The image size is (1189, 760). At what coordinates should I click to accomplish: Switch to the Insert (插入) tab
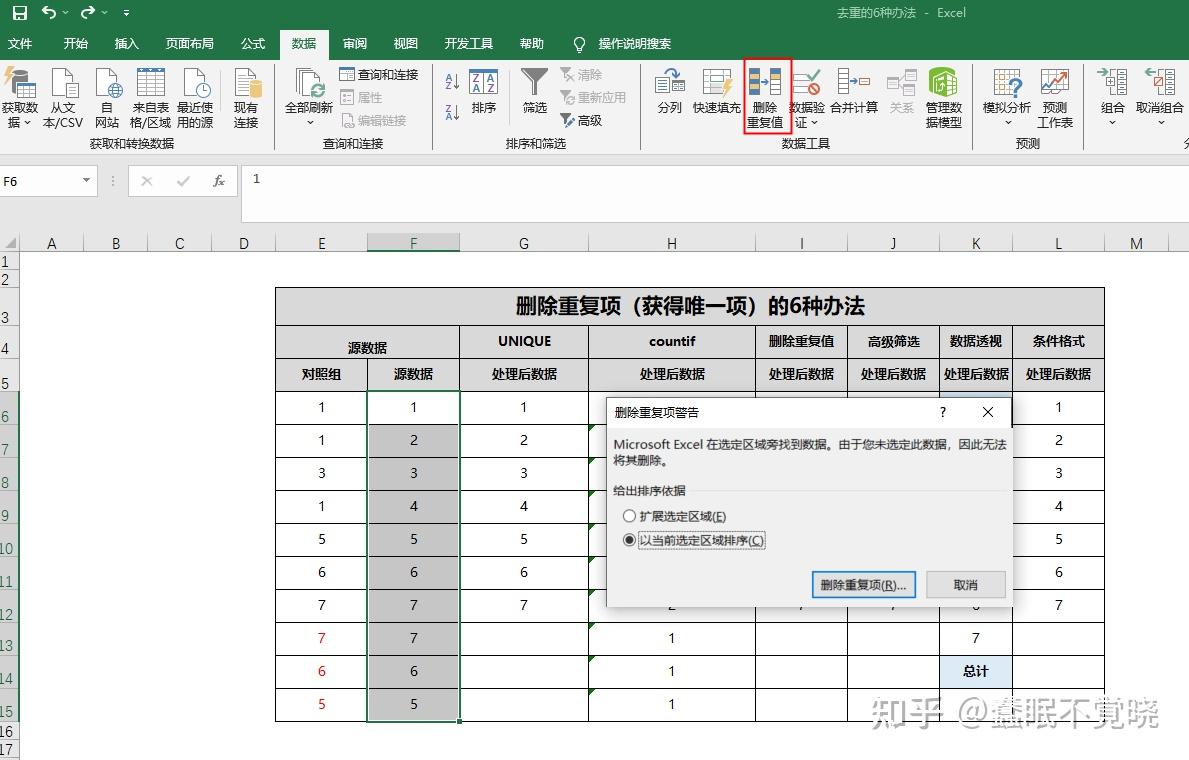127,43
